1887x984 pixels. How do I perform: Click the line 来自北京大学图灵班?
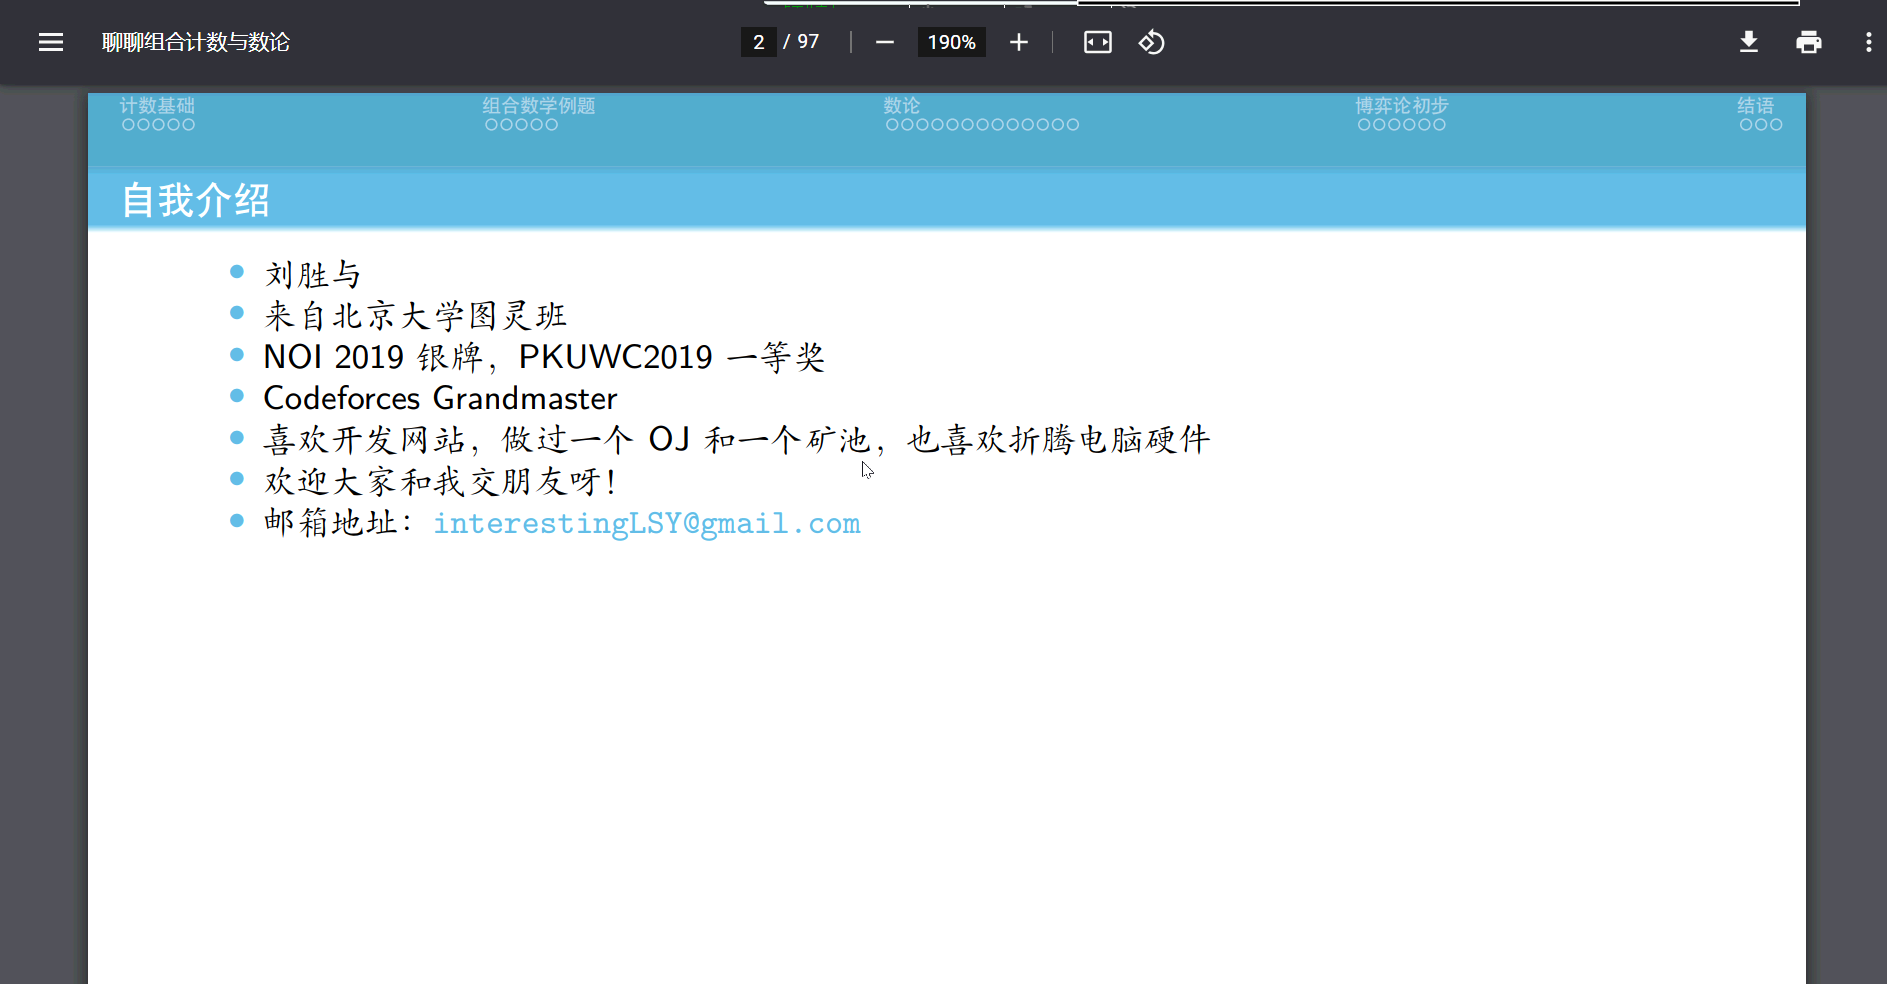point(415,316)
